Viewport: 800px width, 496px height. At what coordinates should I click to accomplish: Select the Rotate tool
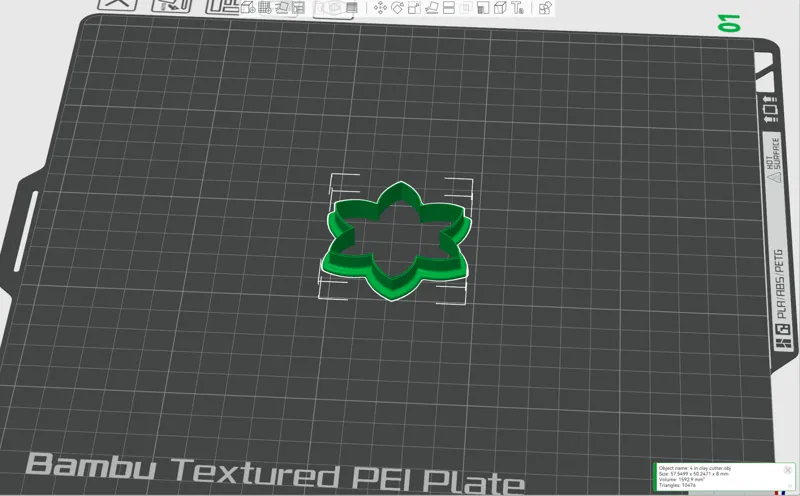[x=397, y=7]
